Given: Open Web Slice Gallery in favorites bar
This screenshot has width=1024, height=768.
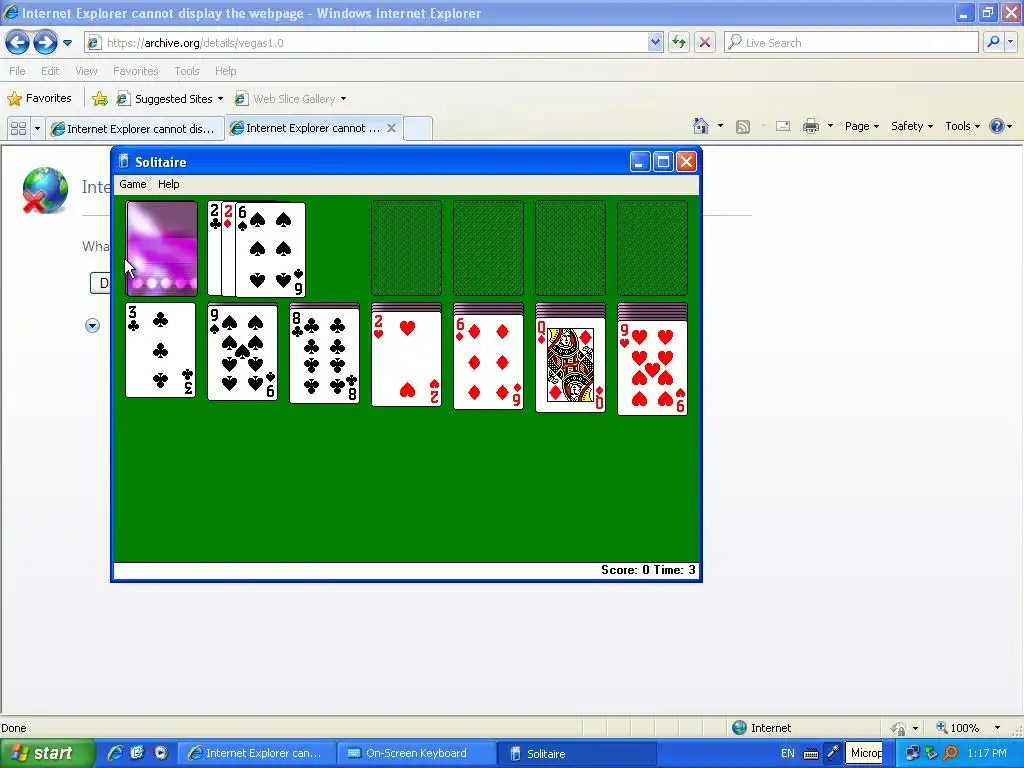Looking at the screenshot, I should click(x=291, y=99).
